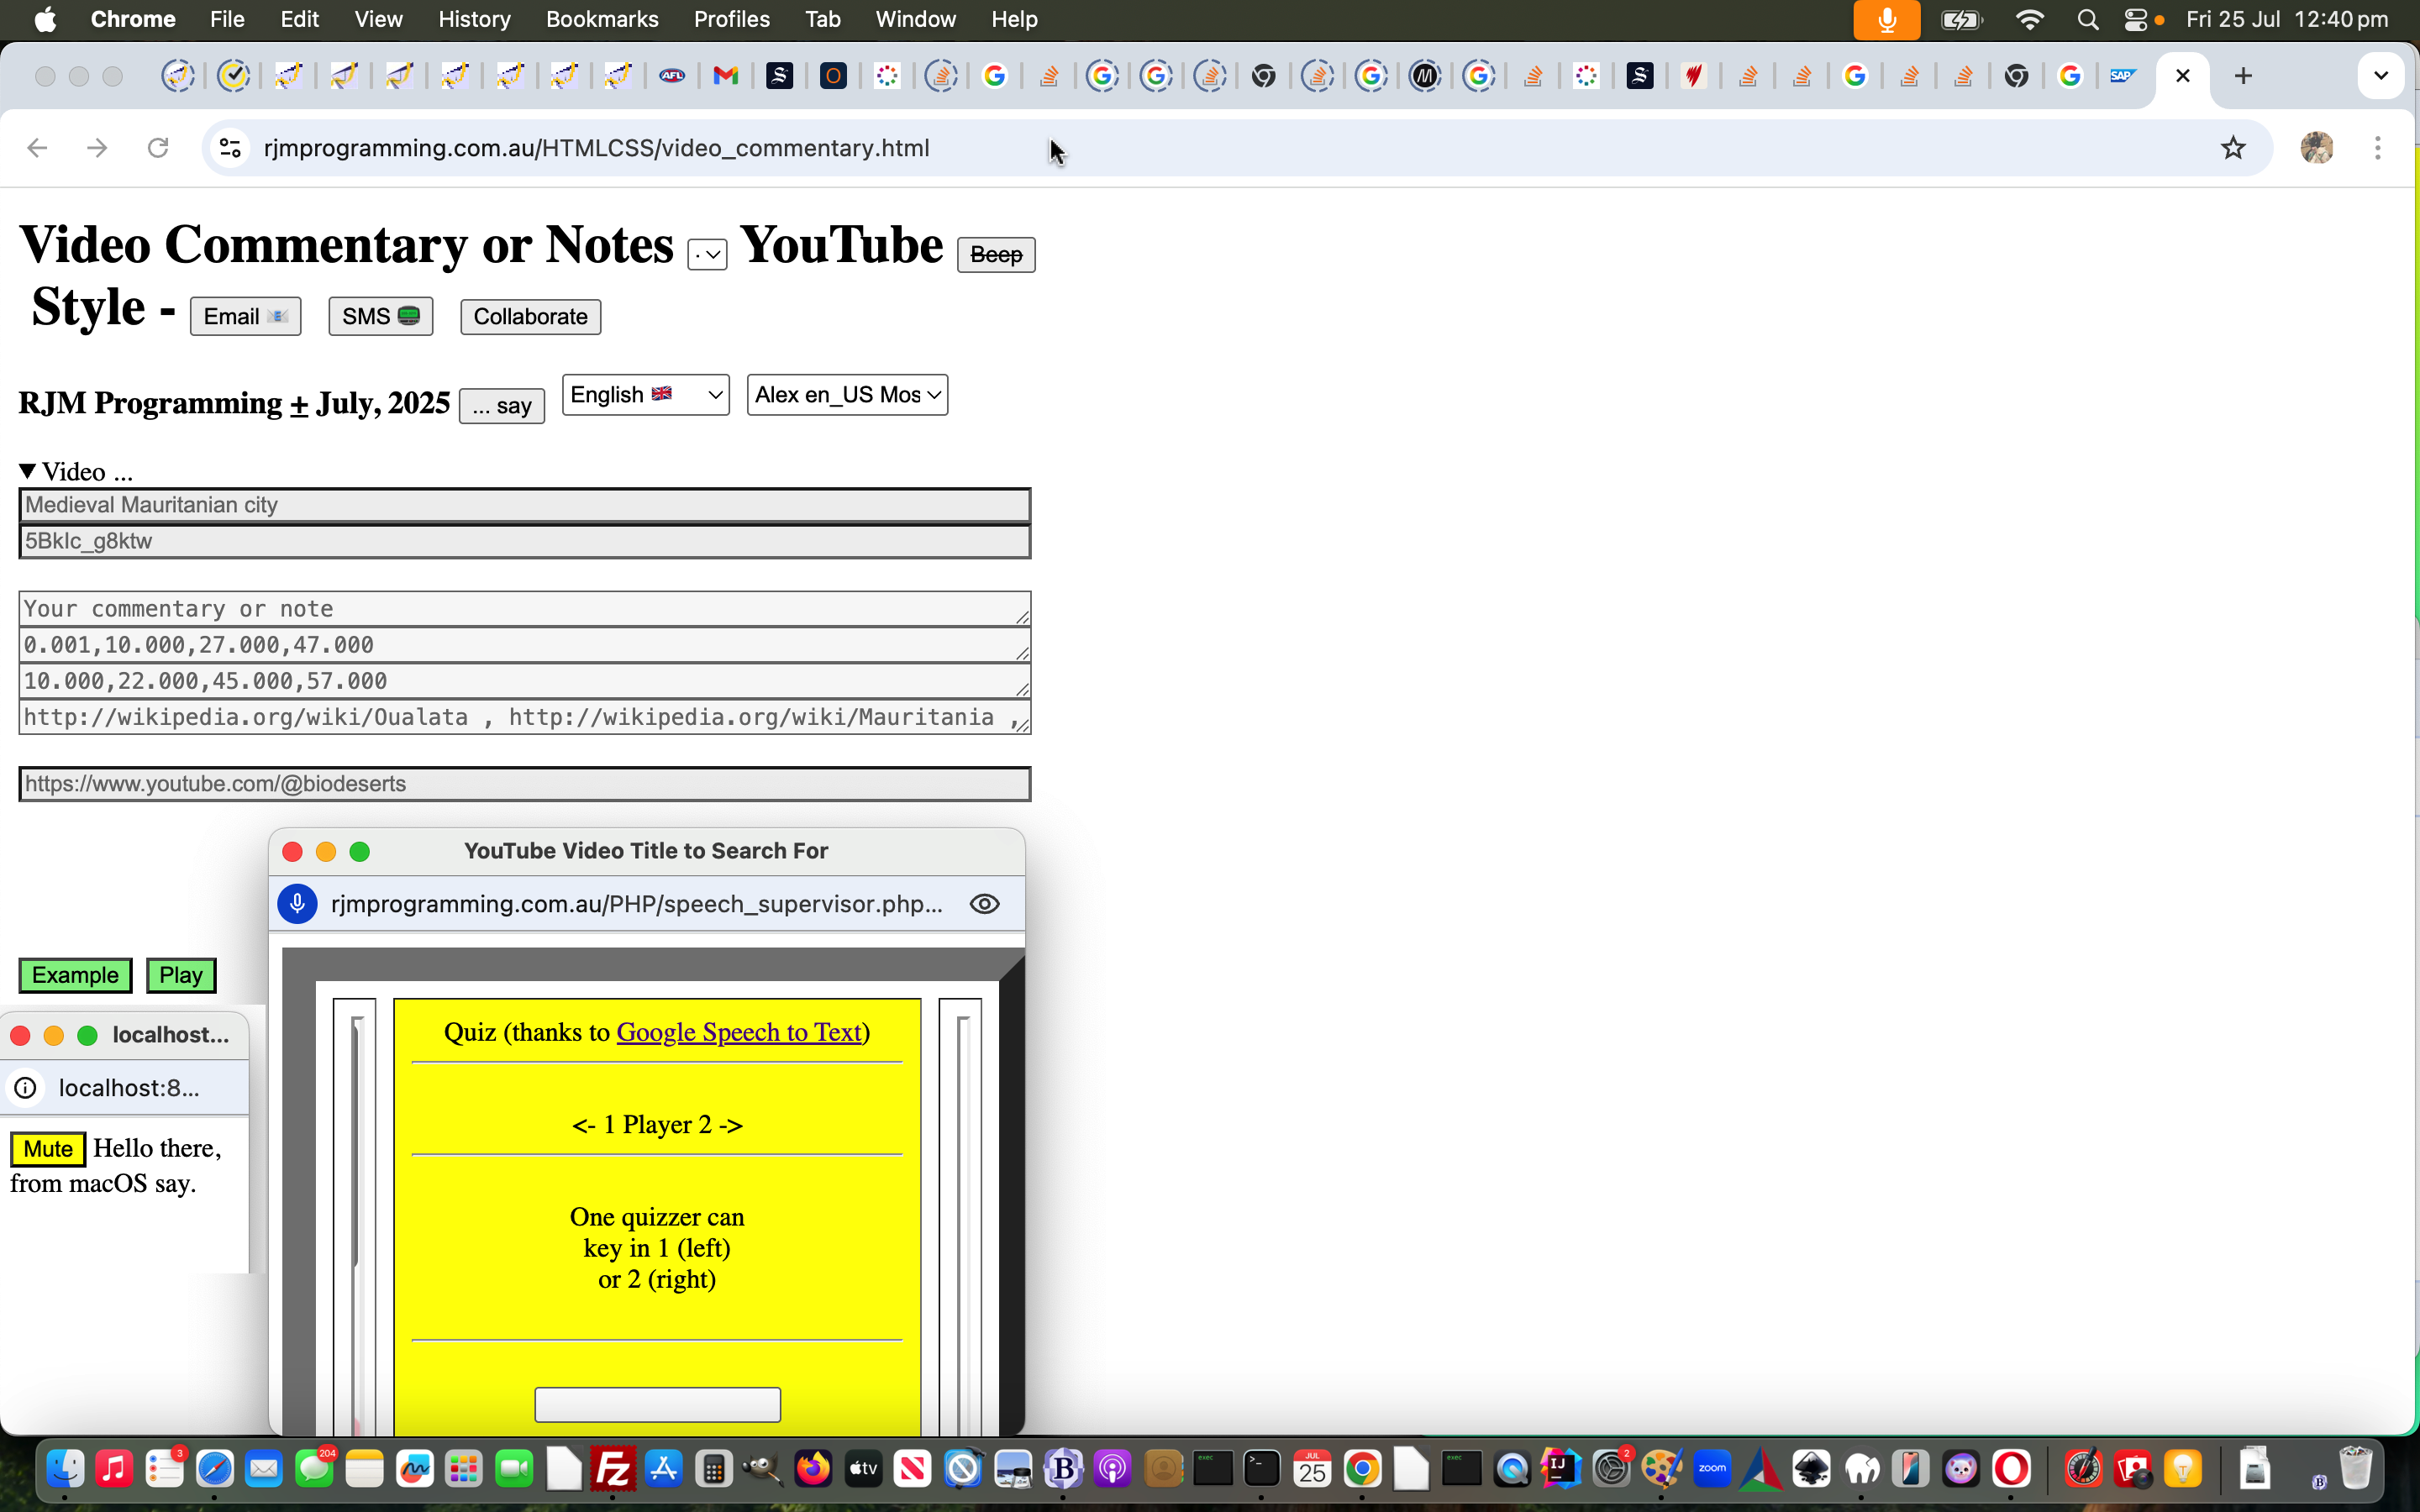
Task: Open Finder from the dock
Action: 65,1469
